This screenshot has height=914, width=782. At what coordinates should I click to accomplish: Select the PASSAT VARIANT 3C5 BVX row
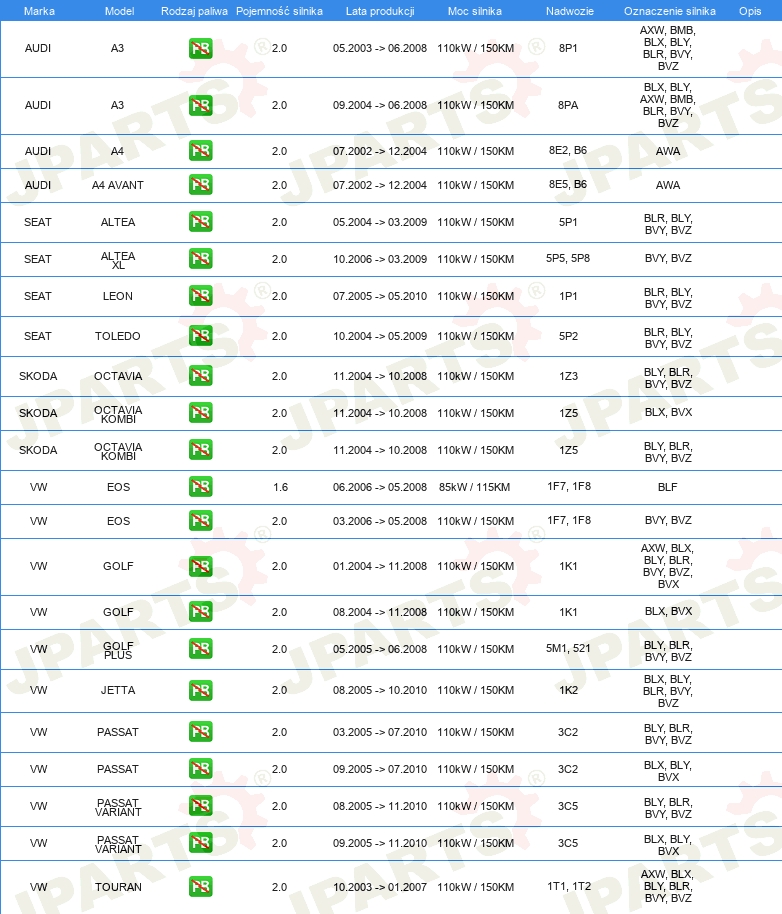click(x=391, y=843)
